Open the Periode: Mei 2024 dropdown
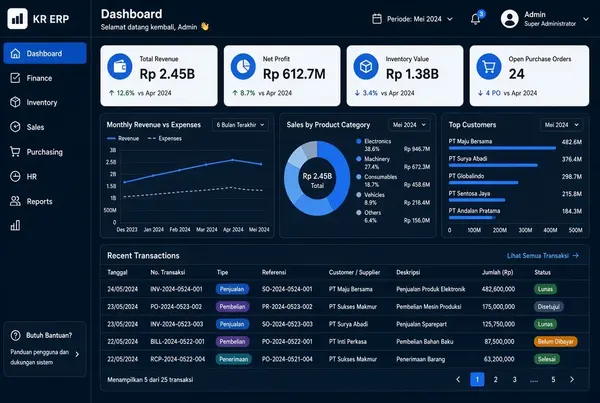 coord(412,19)
